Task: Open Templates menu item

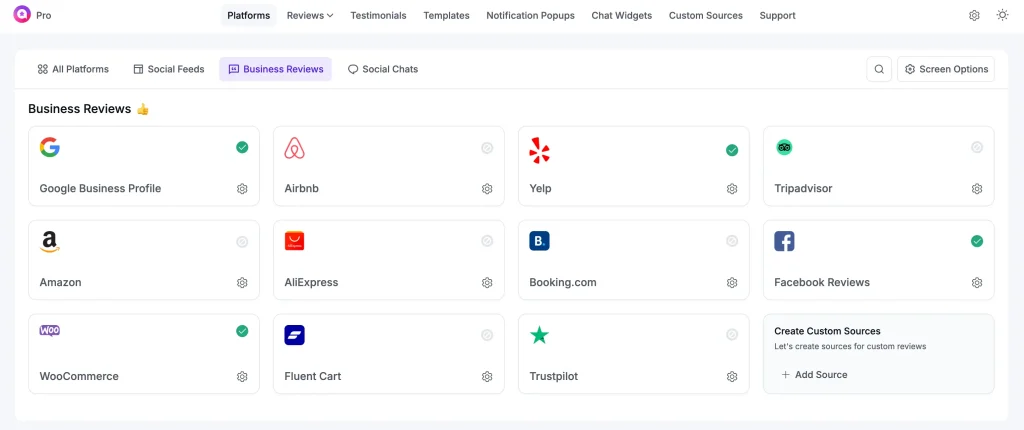Action: (446, 16)
